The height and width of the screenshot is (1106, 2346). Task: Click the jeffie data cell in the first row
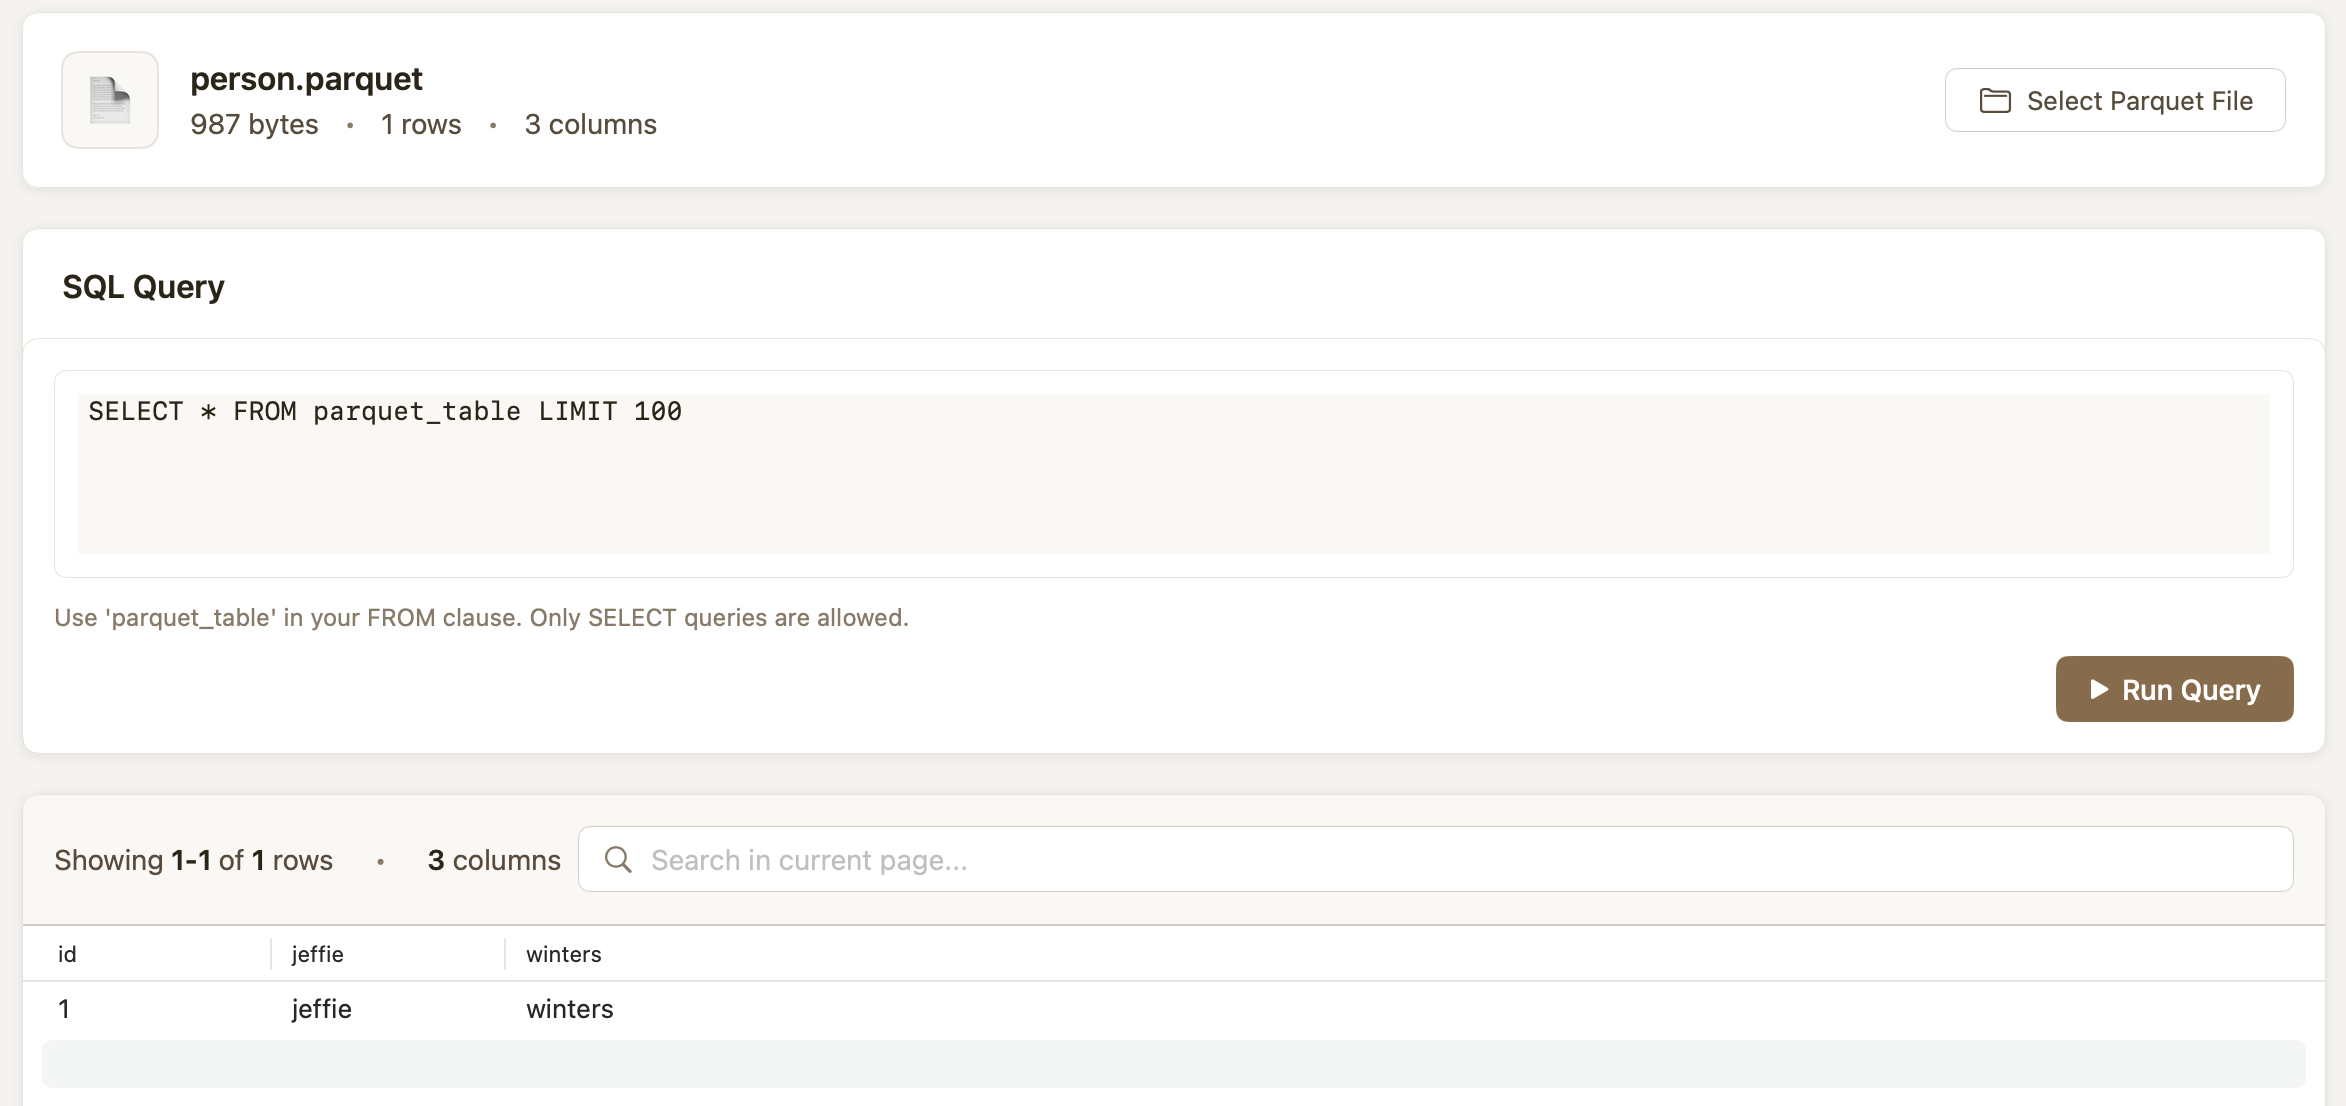[x=321, y=1009]
